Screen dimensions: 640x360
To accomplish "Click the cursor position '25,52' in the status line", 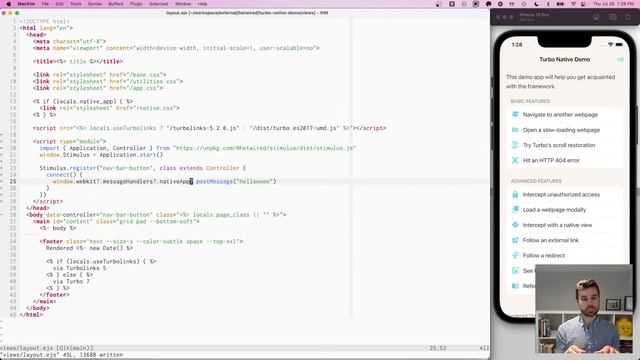I will [438, 348].
